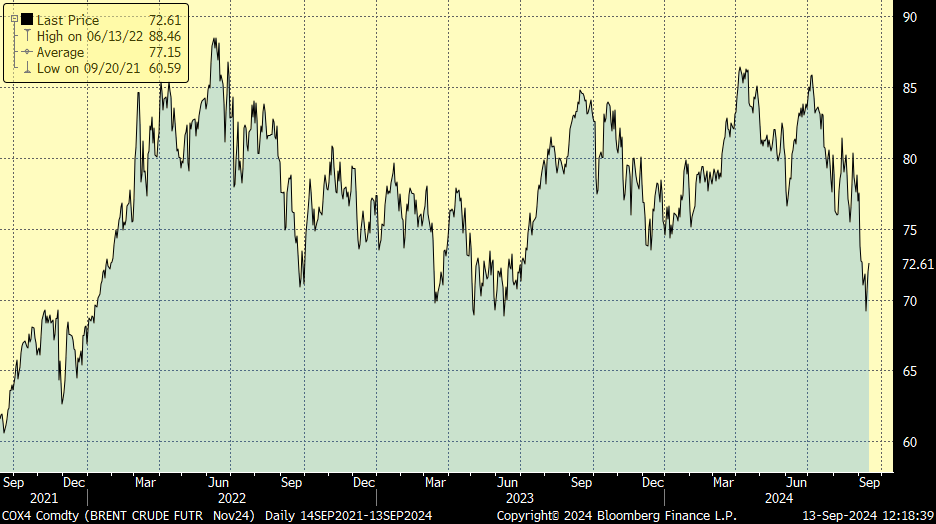Click the 2022 year label on the time axis

pos(231,498)
